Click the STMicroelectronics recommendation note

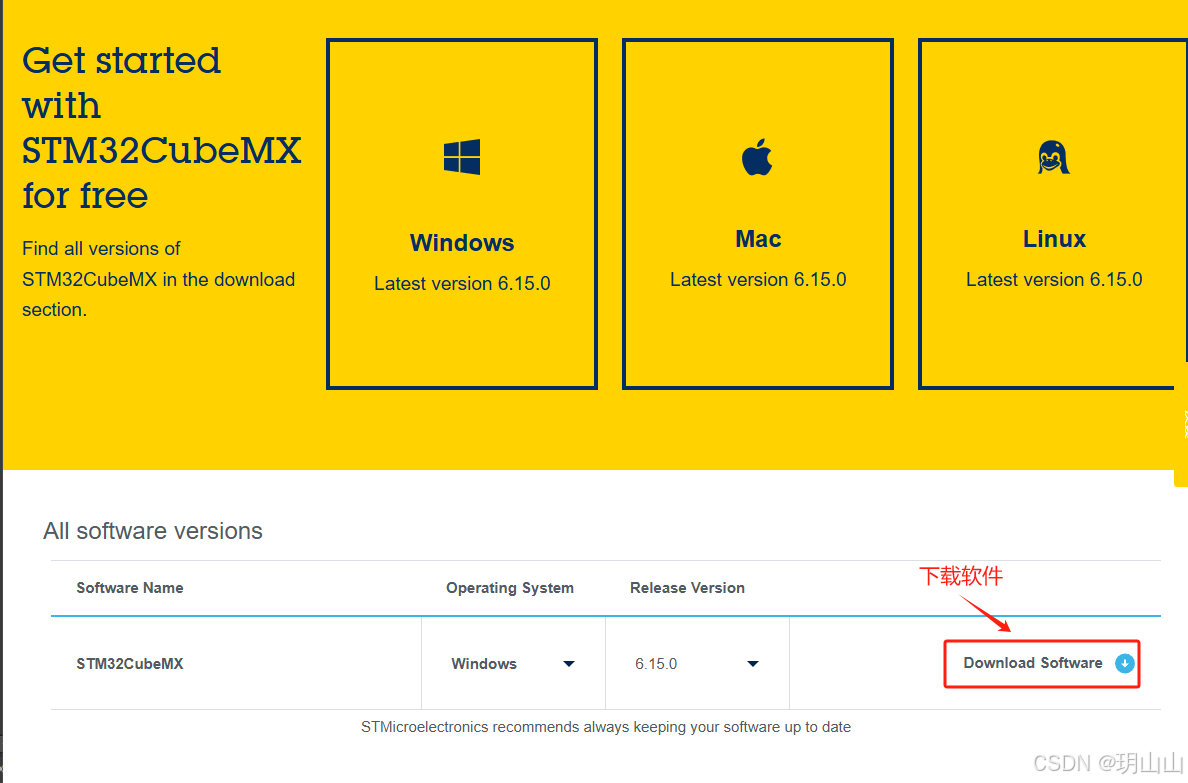(x=605, y=727)
